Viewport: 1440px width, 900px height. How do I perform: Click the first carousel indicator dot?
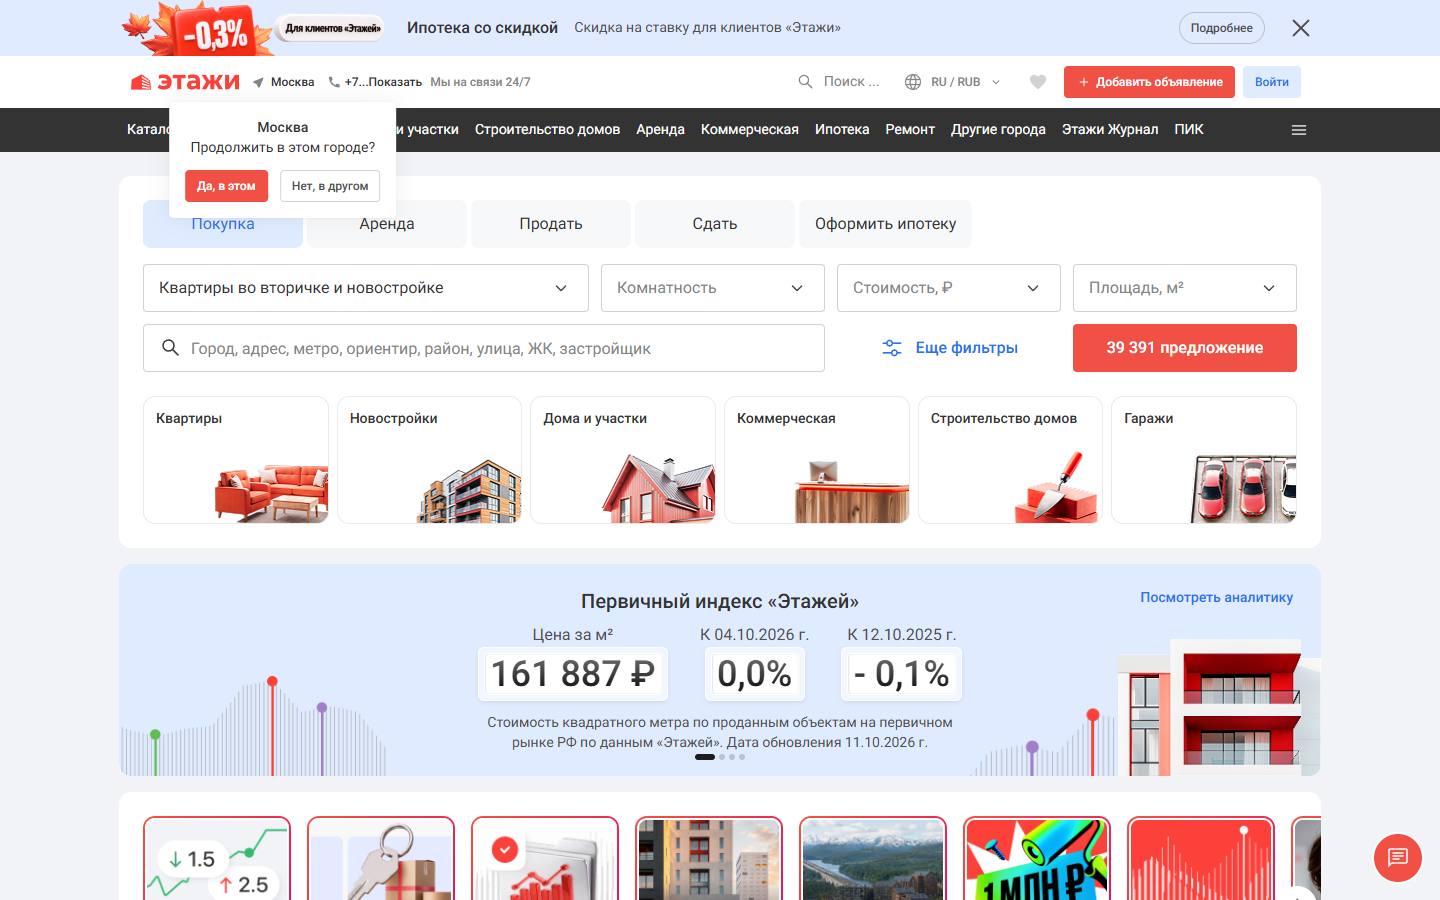705,757
